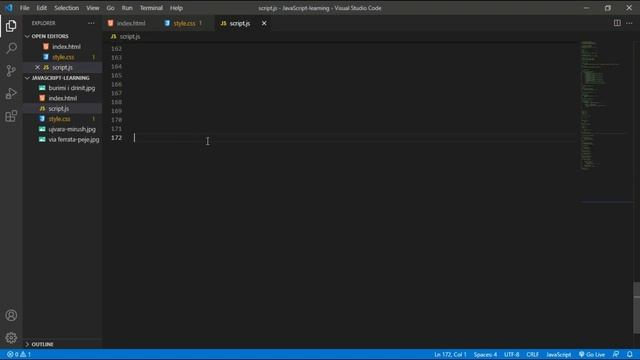Change language mode JavaScript
This screenshot has width=640, height=360.
tap(558, 354)
